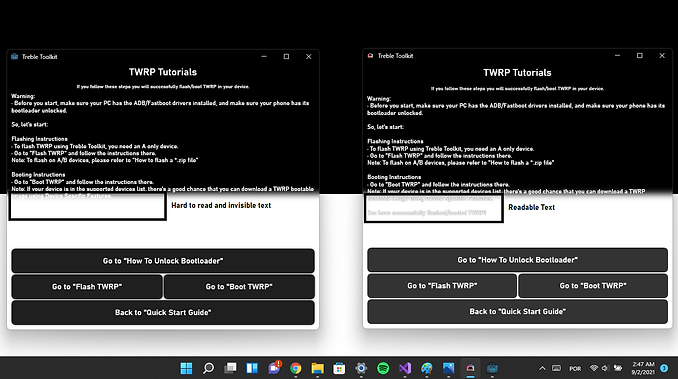This screenshot has width=678, height=379.
Task: Close the left Treble Toolkit window
Action: pos(309,57)
